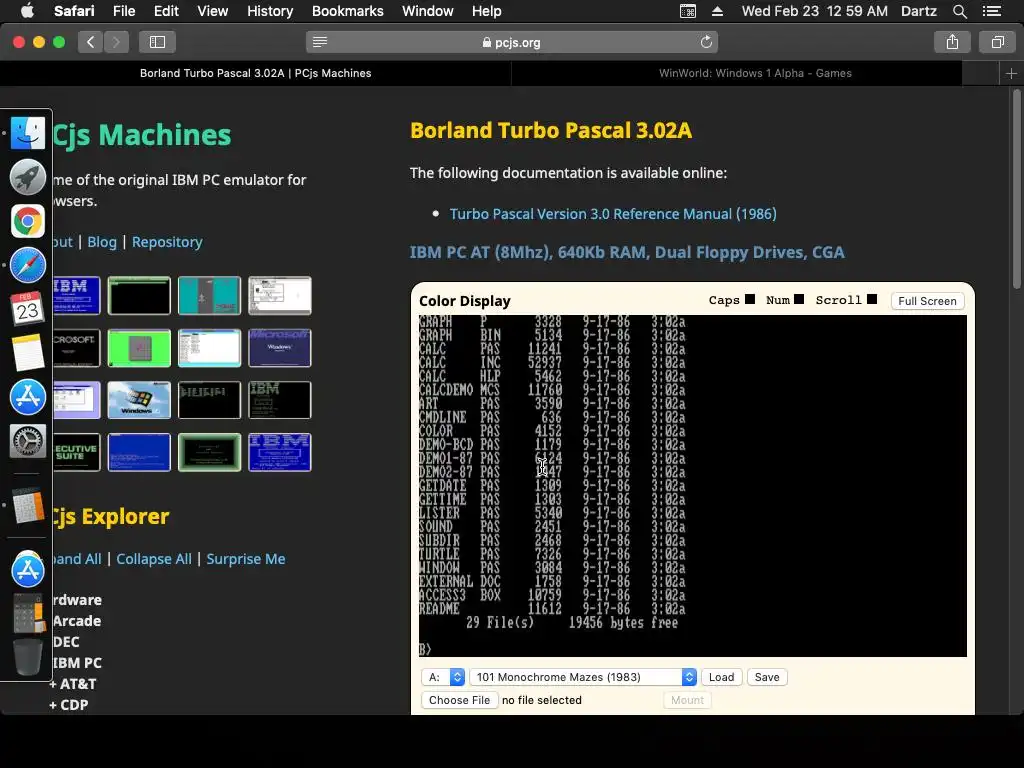Open the Notes app from dock
This screenshot has width=1024, height=768.
27,353
